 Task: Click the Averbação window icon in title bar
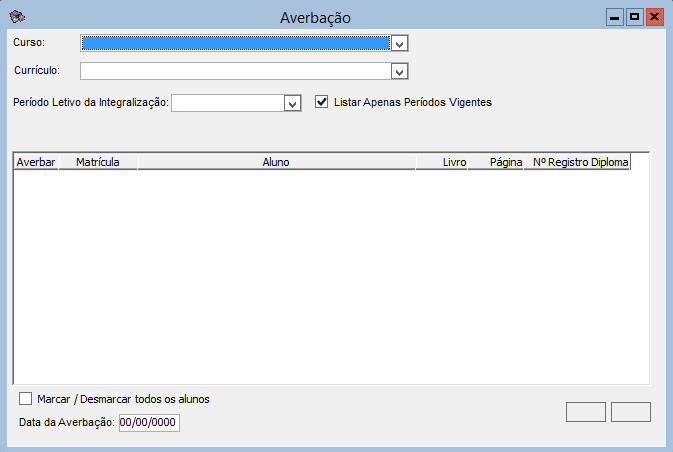click(x=17, y=17)
